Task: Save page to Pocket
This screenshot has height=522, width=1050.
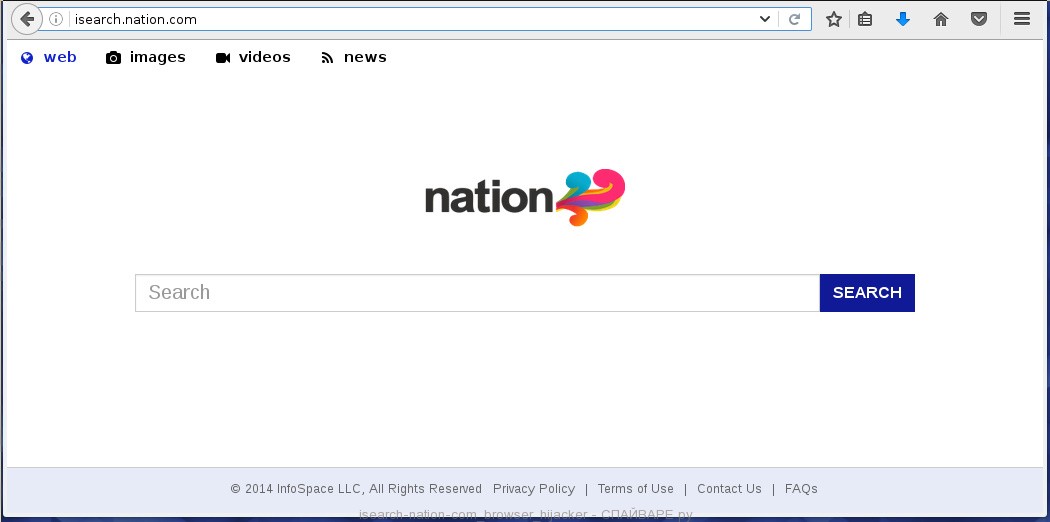Action: point(980,19)
